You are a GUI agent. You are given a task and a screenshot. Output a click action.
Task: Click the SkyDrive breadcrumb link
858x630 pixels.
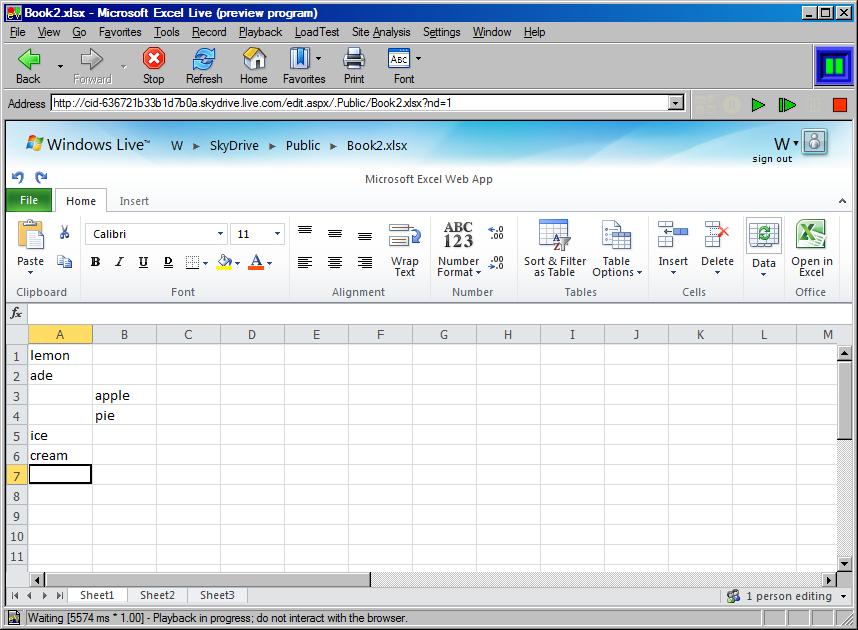pos(234,146)
